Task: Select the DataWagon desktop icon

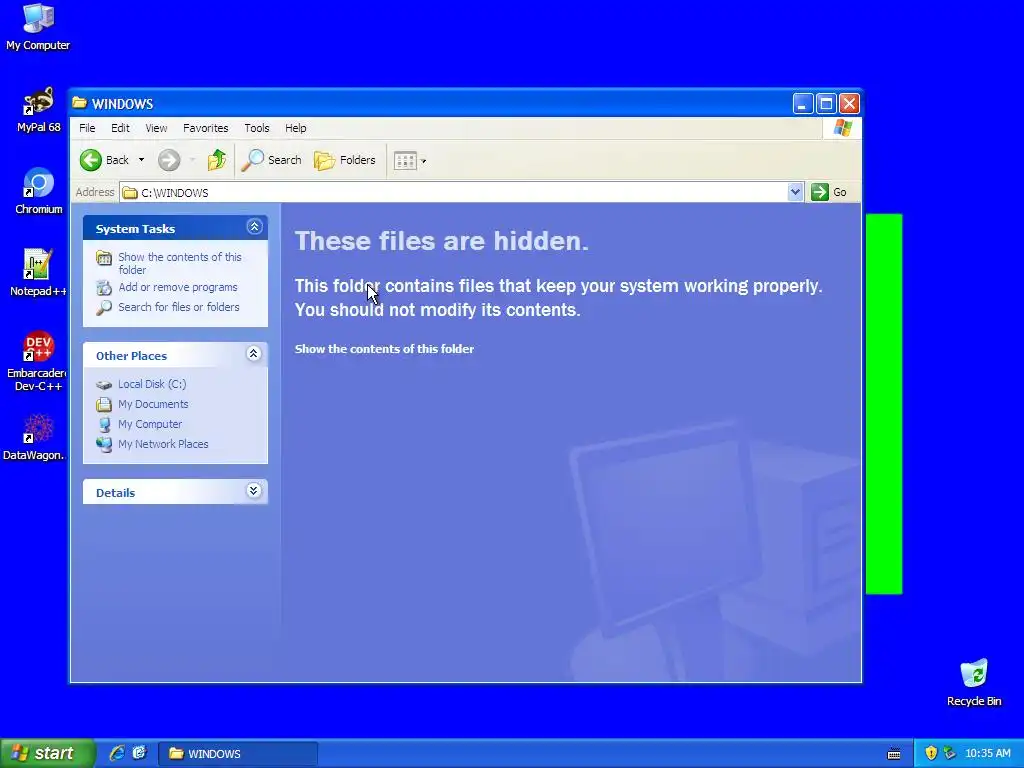Action: [37, 438]
